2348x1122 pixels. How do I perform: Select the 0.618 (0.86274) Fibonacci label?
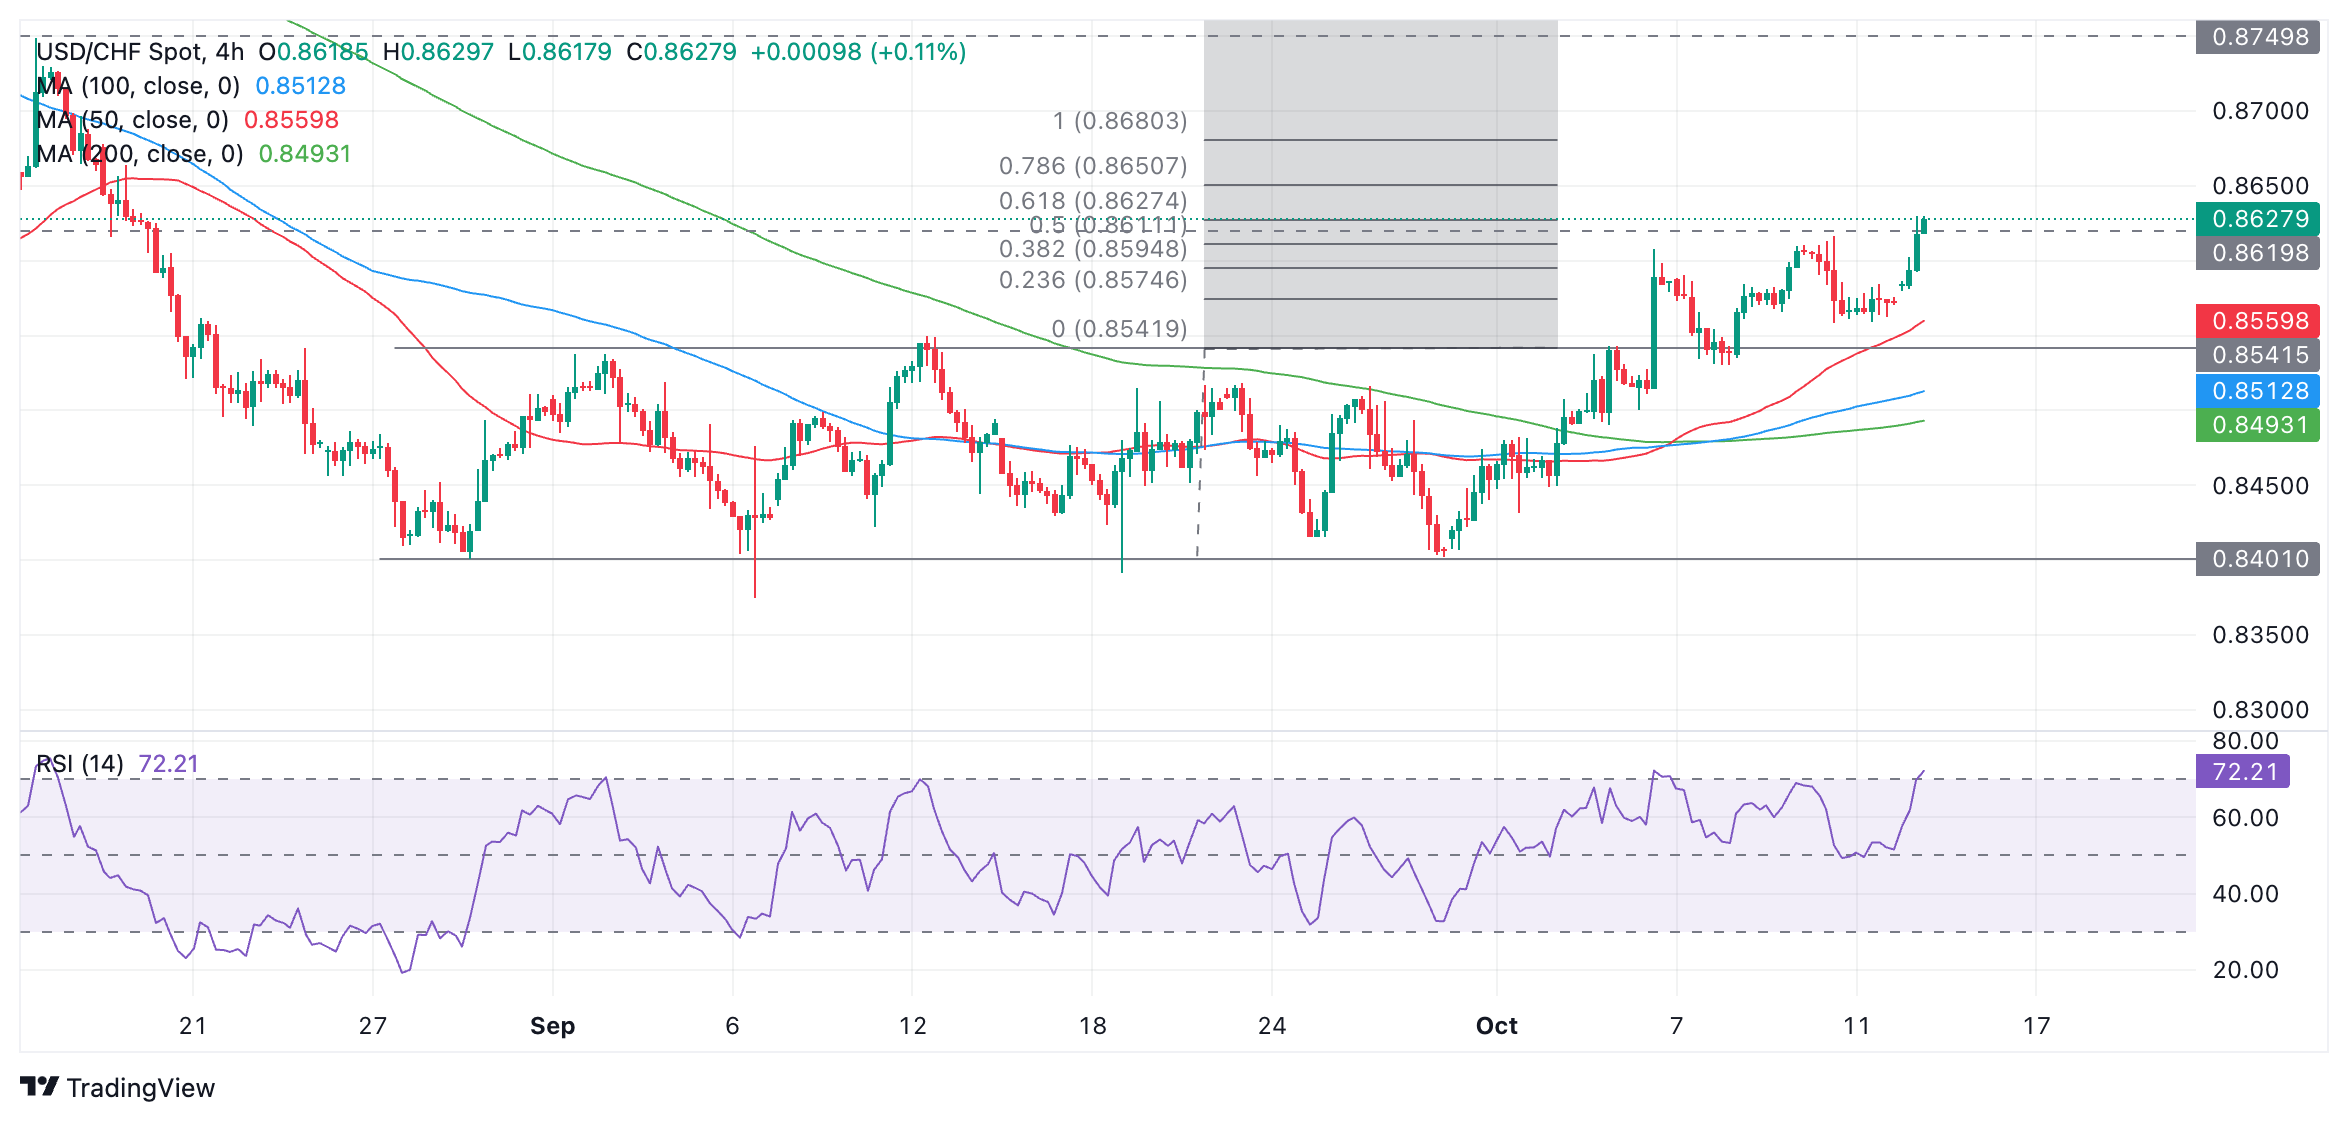click(x=1093, y=201)
